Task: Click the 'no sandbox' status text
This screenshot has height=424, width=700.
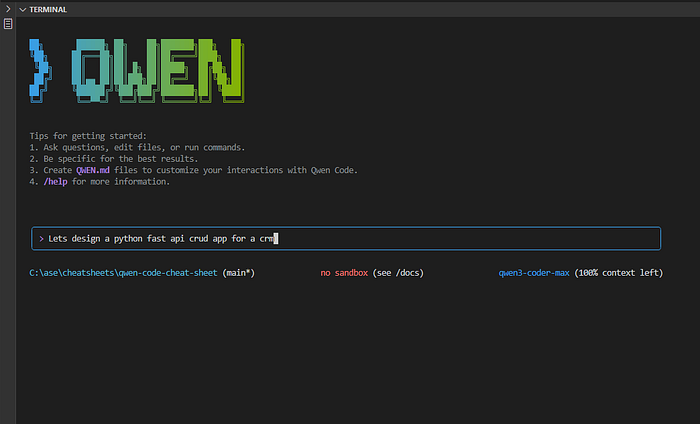Action: tap(344, 273)
